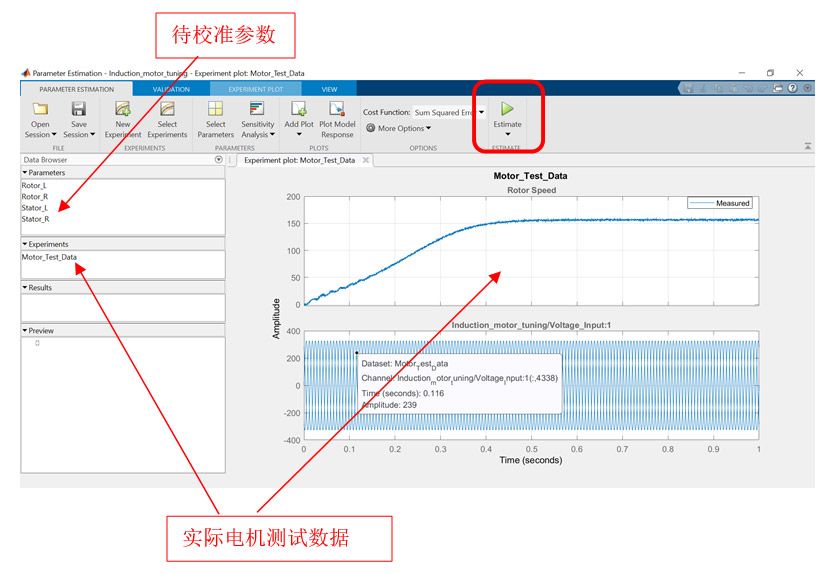
Task: Create a New Experiment
Action: pos(123,109)
